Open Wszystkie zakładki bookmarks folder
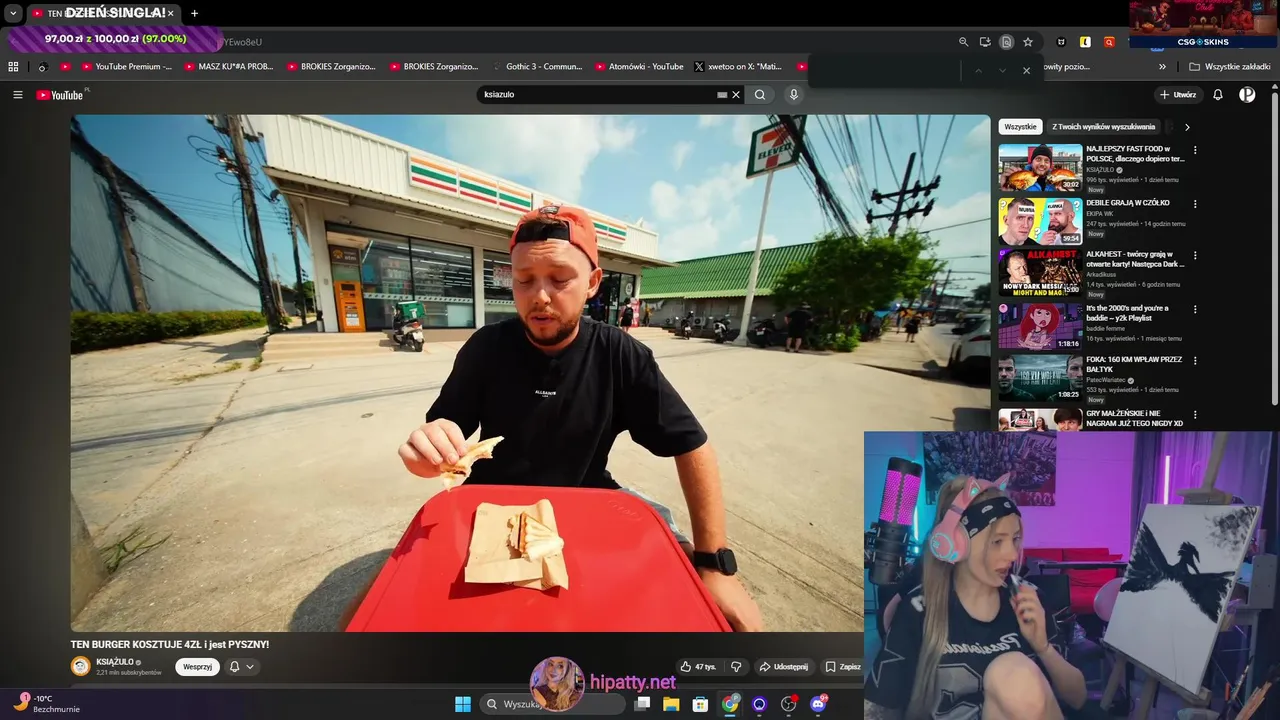1280x720 pixels. (x=1230, y=67)
